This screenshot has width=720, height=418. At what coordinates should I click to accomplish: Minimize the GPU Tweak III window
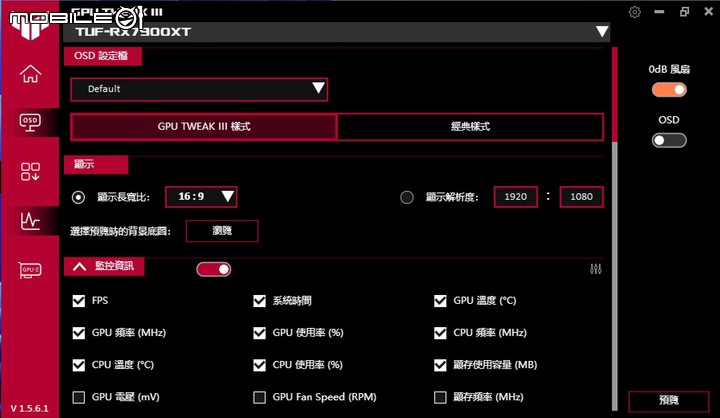click(x=659, y=12)
